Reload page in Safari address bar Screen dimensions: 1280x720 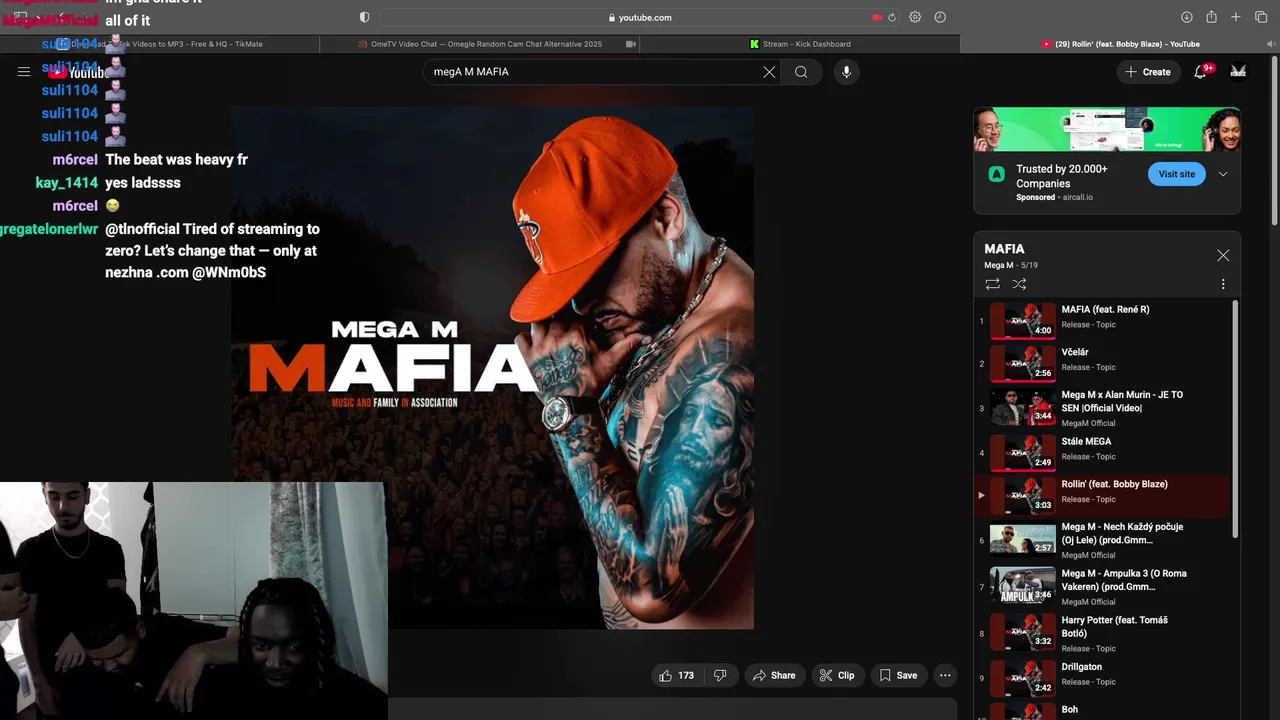coord(892,17)
